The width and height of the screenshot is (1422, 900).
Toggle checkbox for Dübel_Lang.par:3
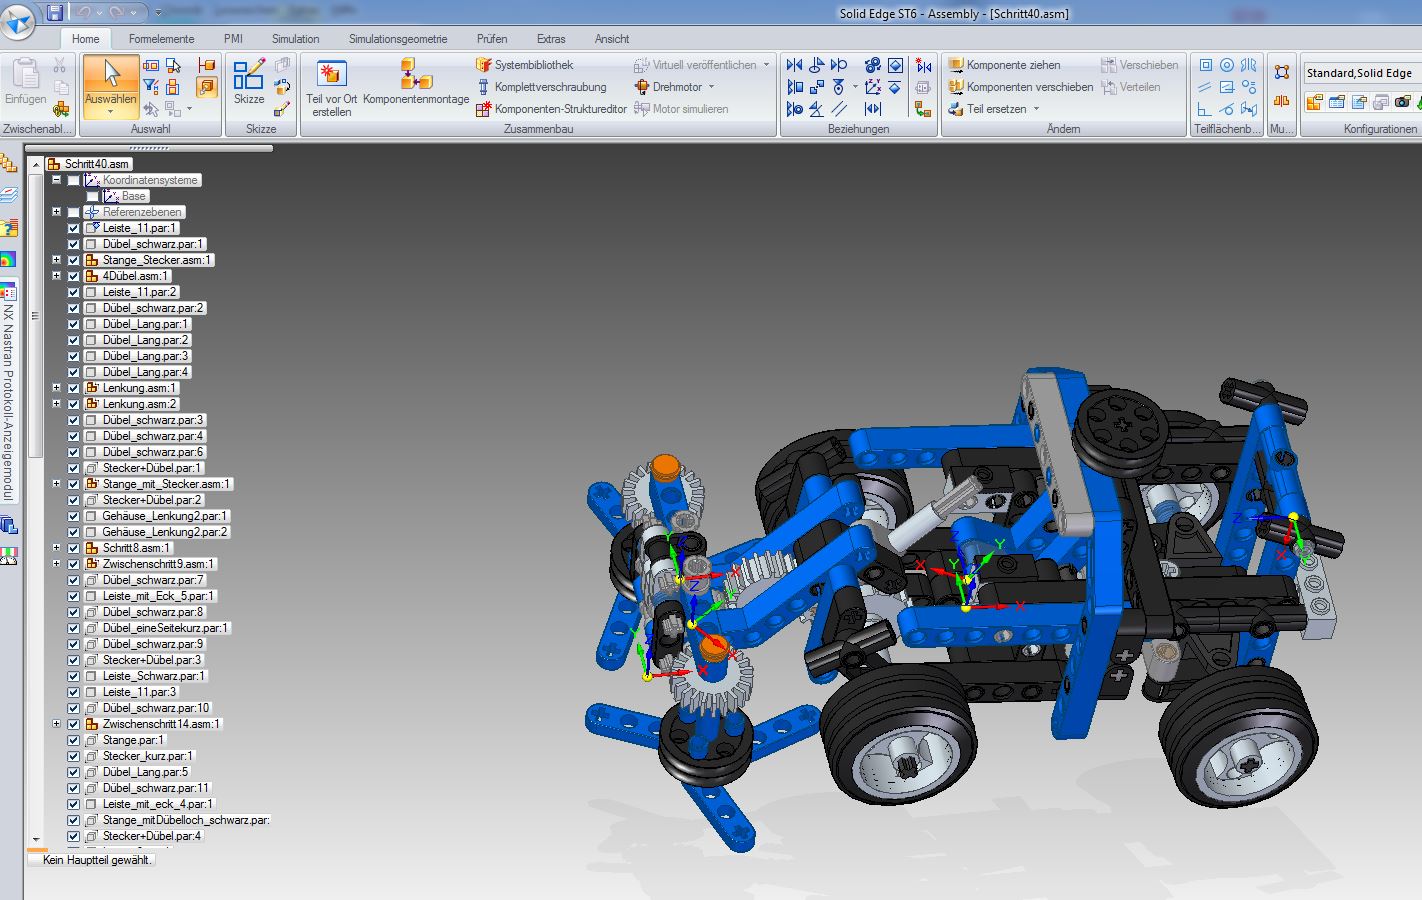(74, 356)
